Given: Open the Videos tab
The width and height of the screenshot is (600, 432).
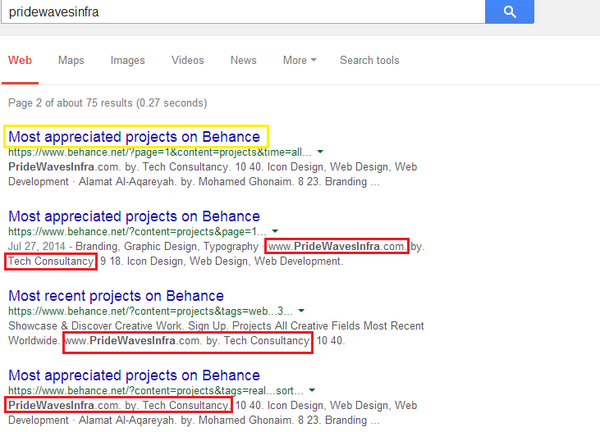Looking at the screenshot, I should [188, 60].
